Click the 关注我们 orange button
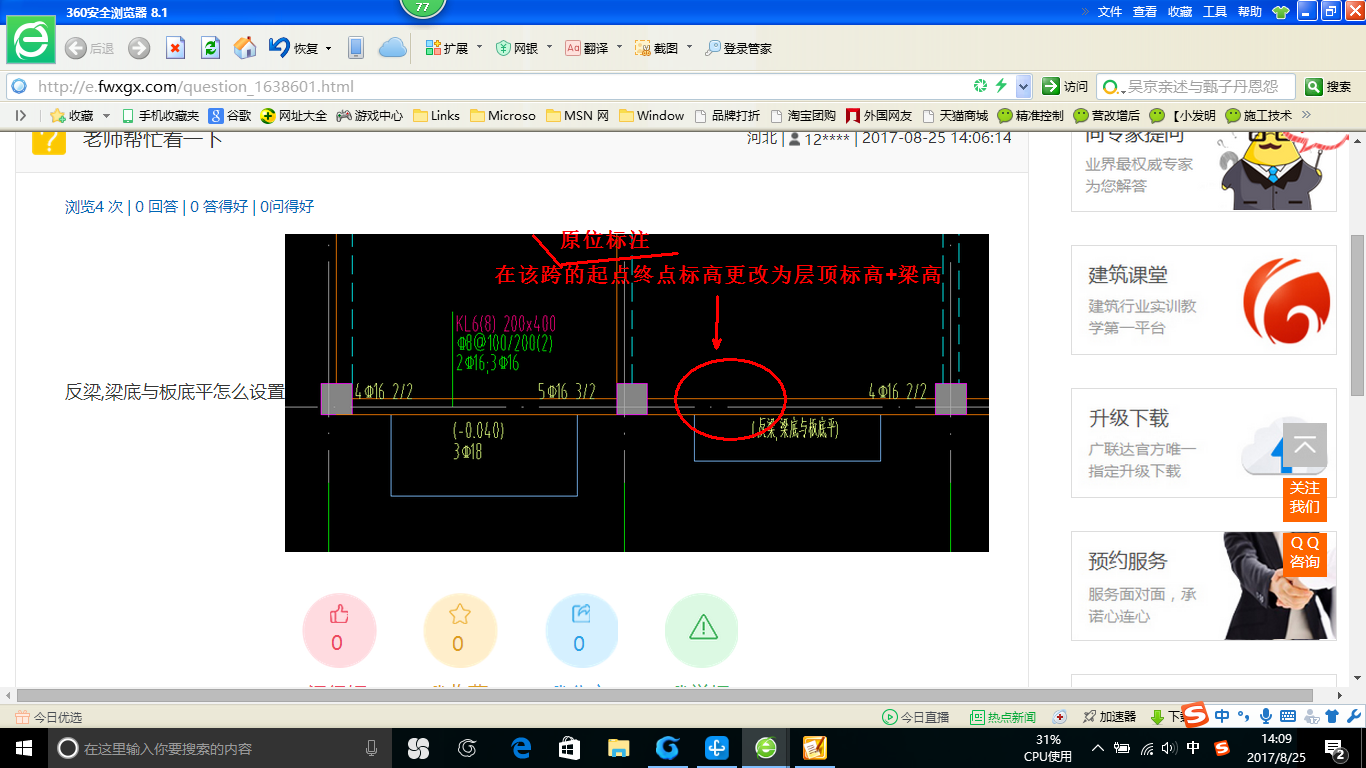 [1305, 498]
